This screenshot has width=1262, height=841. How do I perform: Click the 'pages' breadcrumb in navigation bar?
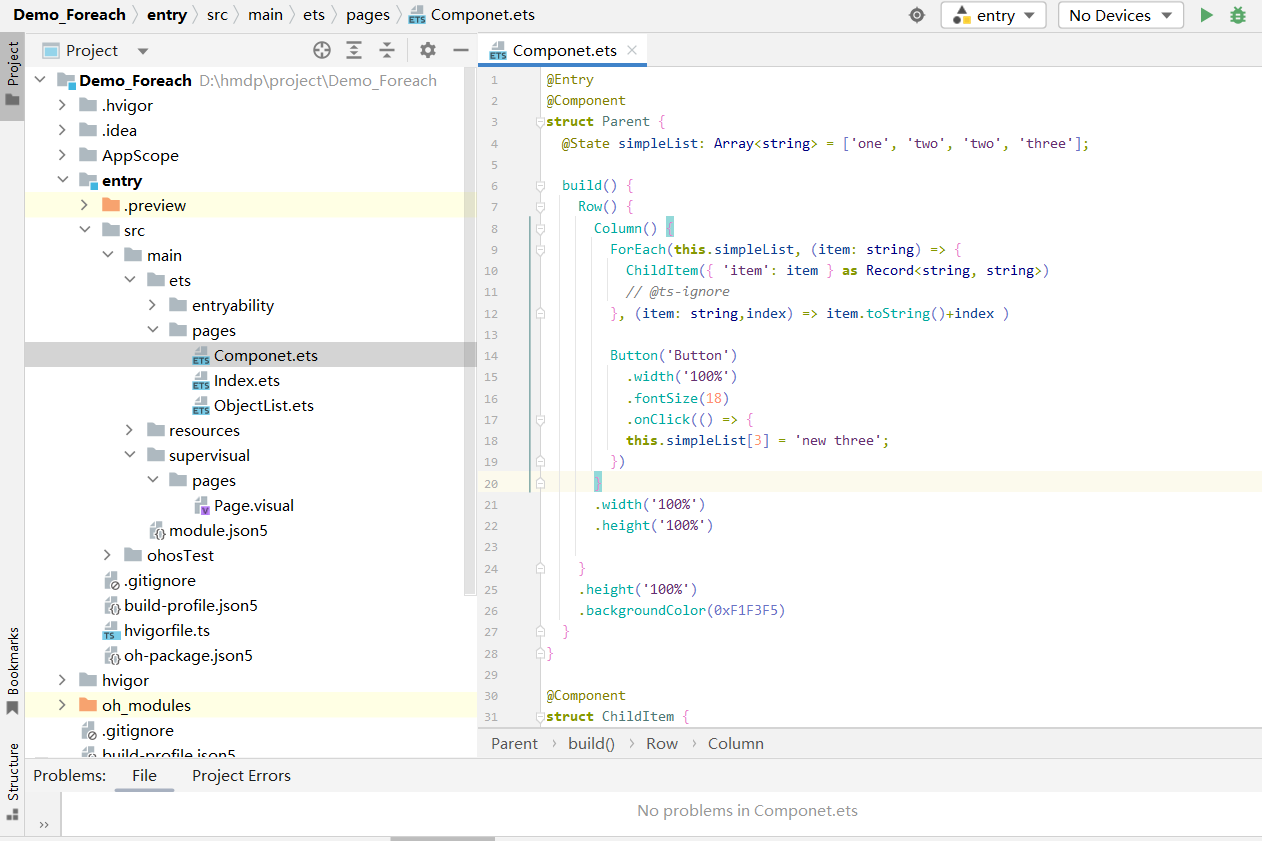pyautogui.click(x=368, y=15)
